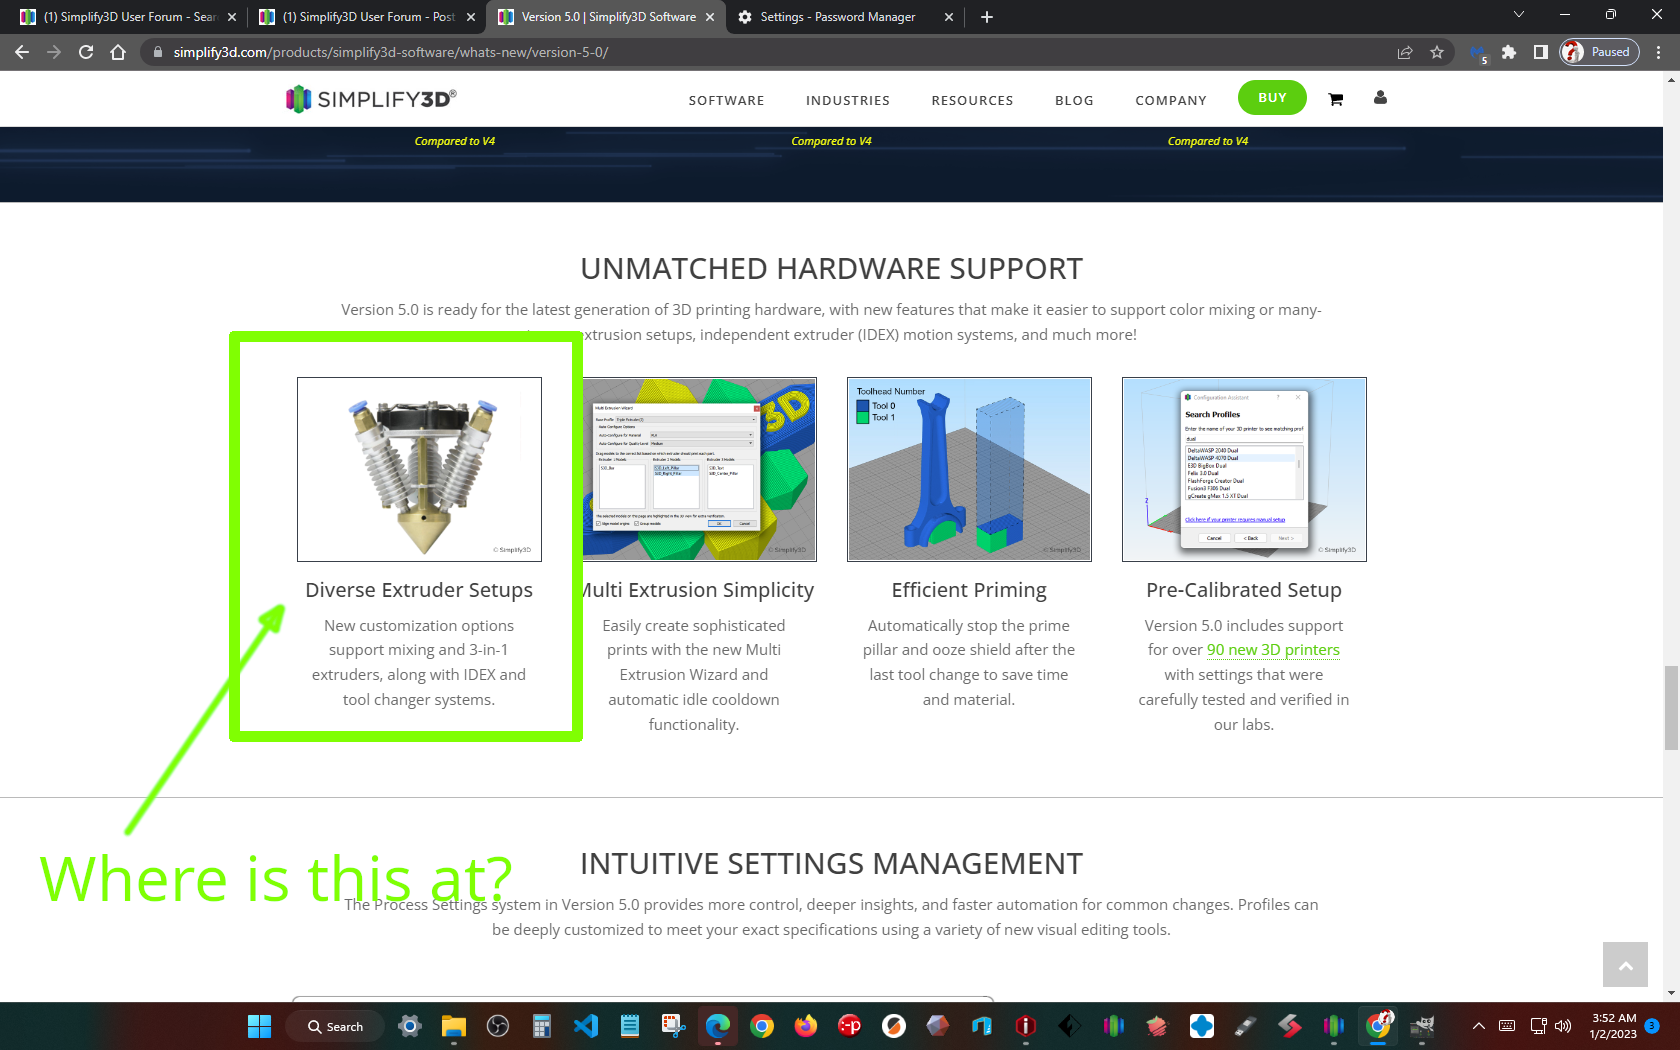
Task: Click the green BUY button
Action: (1272, 98)
